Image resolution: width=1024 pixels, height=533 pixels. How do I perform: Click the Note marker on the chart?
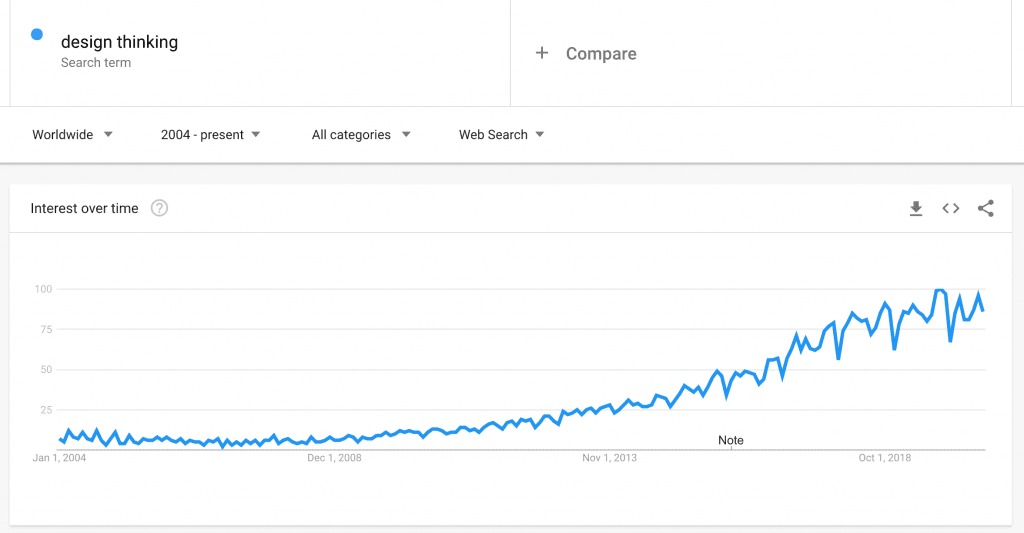tap(731, 441)
